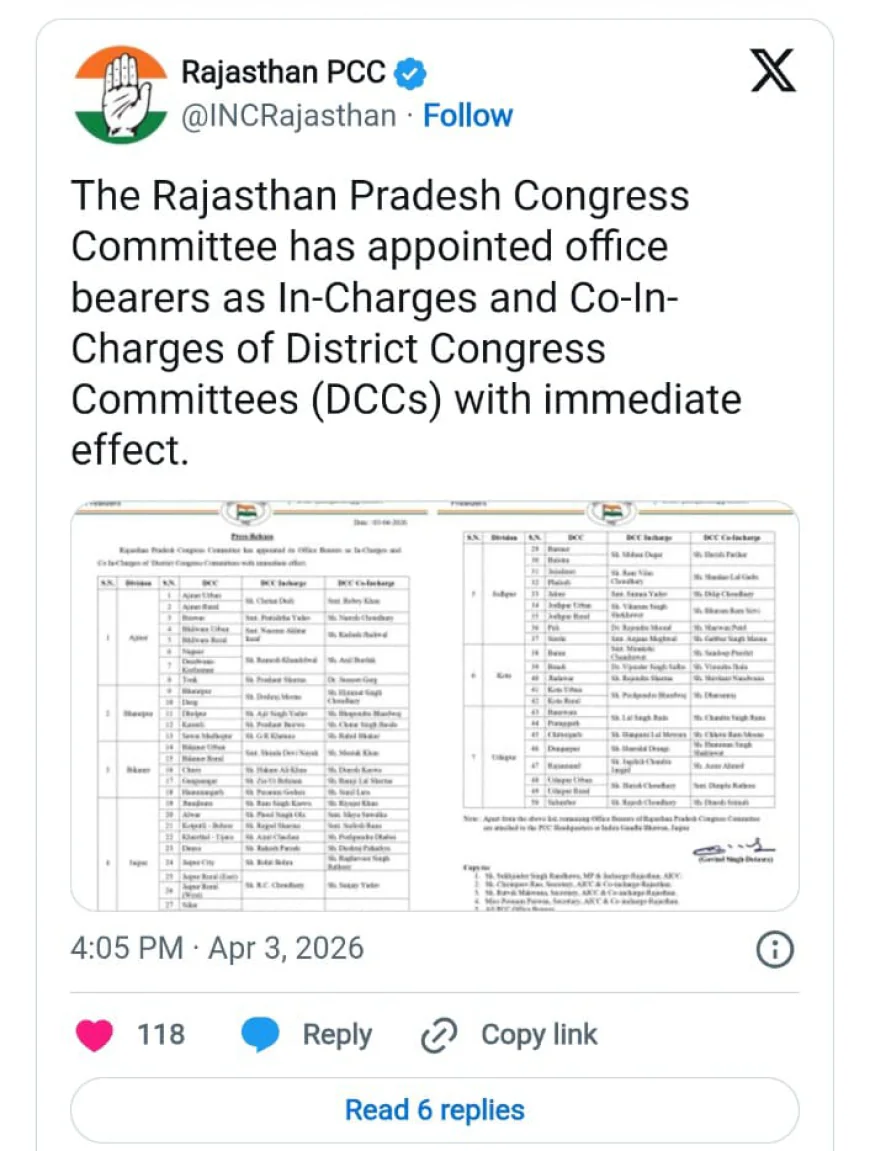Viewport: 870px width, 1151px height.
Task: Open the attached press release image
Action: [x=435, y=705]
